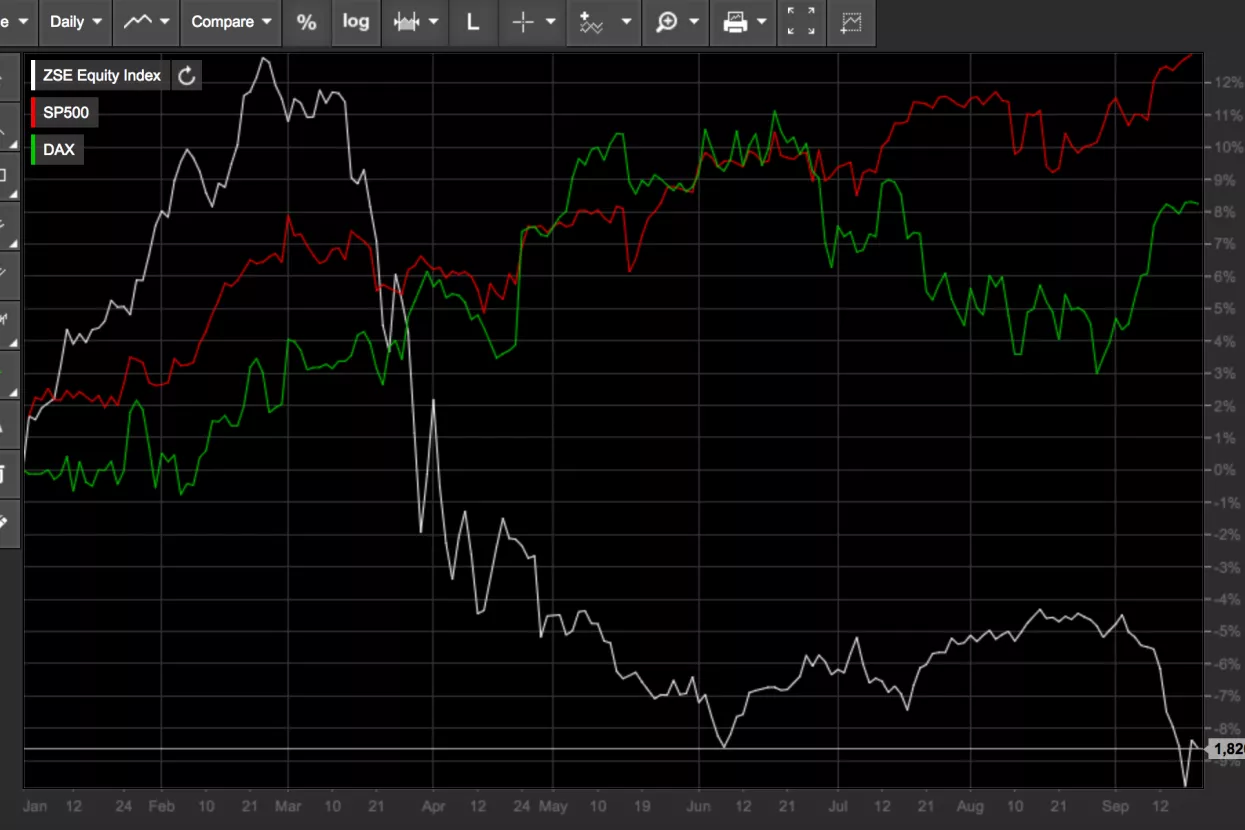Click the chart range icon with the histogram
Viewport: 1245px width, 830px height.
[406, 22]
